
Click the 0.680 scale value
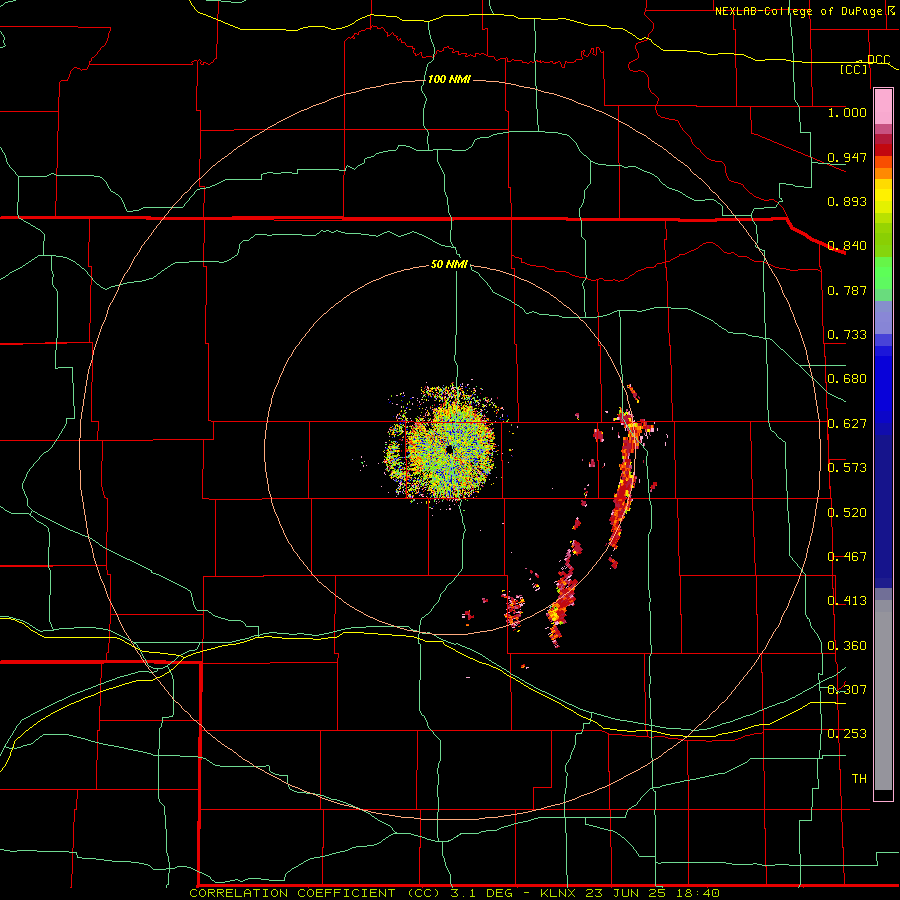pos(847,379)
